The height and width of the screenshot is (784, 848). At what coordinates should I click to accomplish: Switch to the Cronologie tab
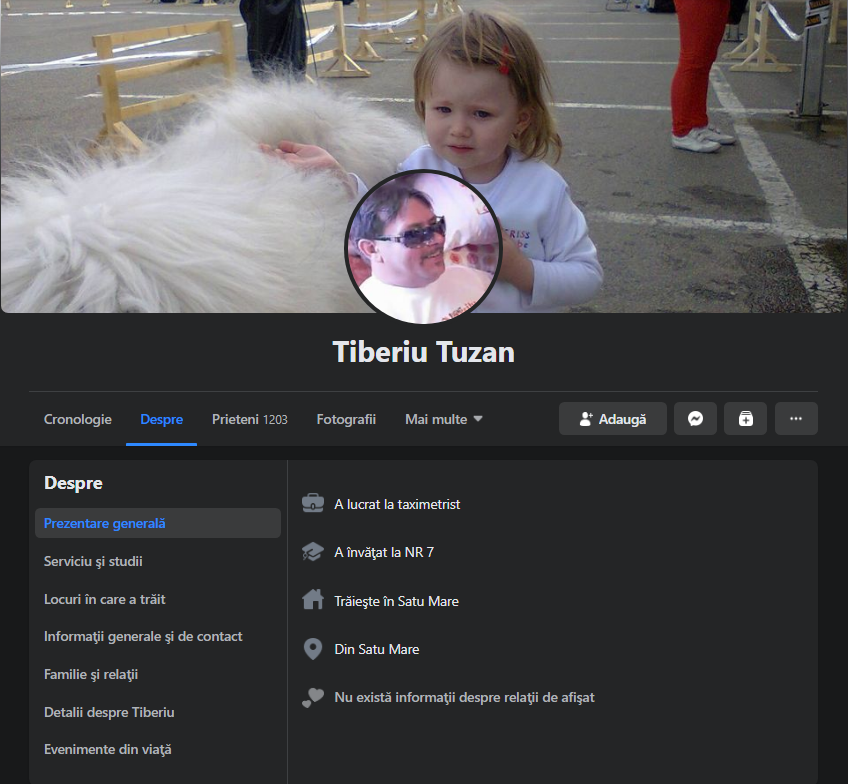[x=78, y=420]
